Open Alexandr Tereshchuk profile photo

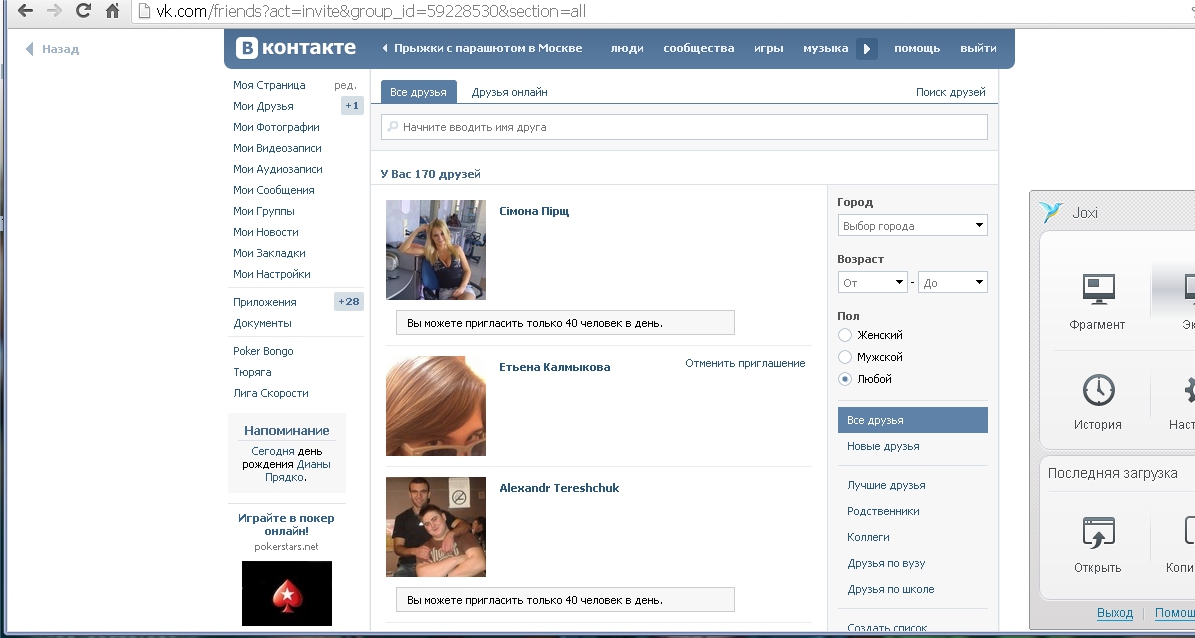[435, 527]
